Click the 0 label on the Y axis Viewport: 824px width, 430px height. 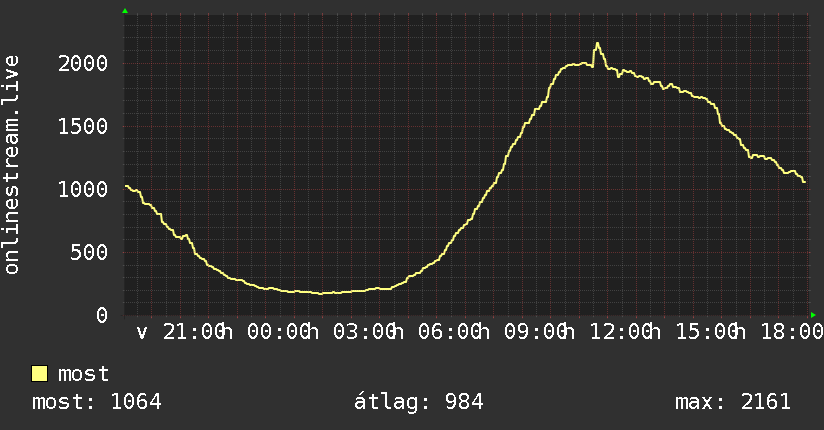102,315
